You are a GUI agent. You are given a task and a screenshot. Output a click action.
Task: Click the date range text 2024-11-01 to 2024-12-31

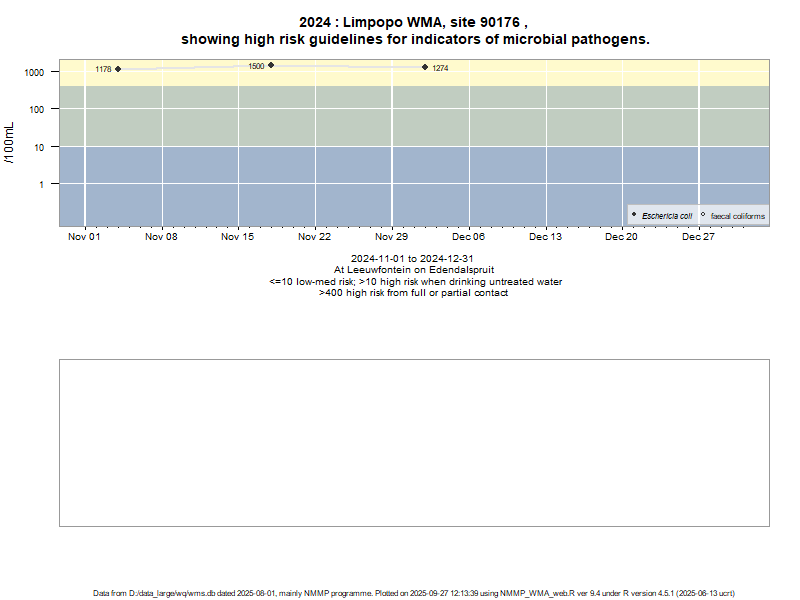[x=414, y=259]
